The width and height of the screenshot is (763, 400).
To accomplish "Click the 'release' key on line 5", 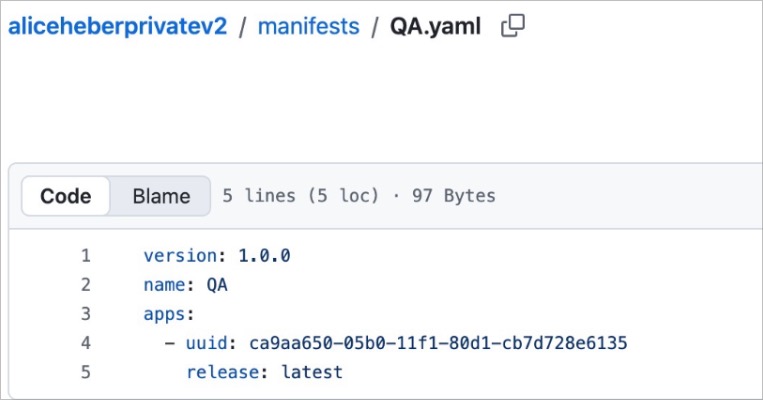I will [x=217, y=372].
